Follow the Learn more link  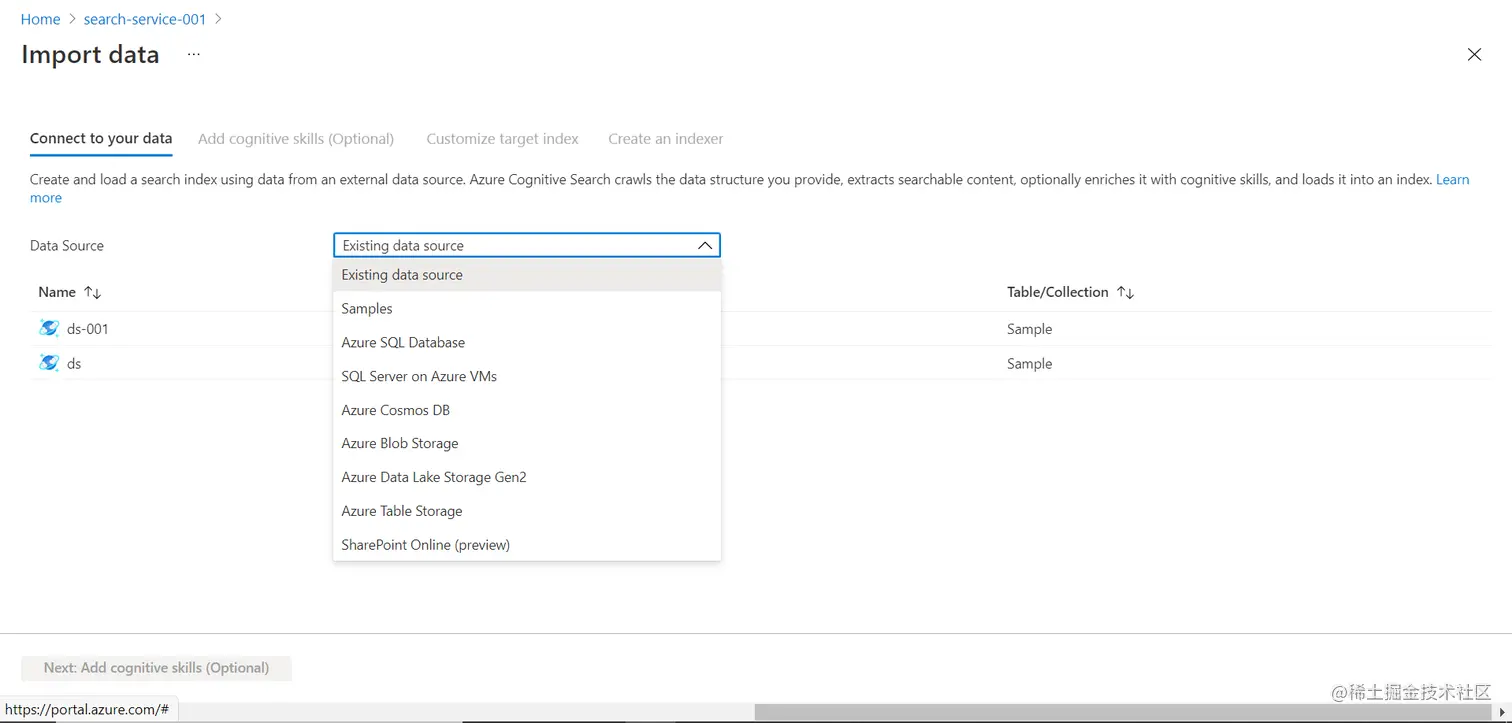pyautogui.click(x=1452, y=180)
